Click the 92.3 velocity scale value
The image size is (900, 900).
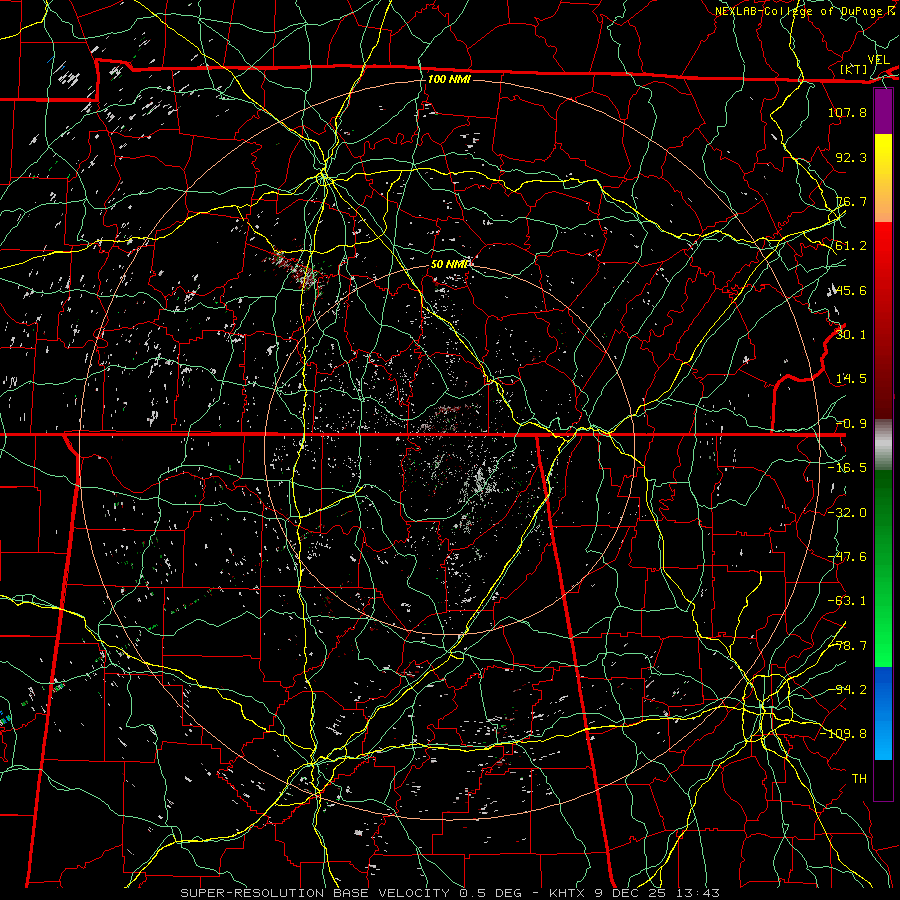click(x=851, y=157)
